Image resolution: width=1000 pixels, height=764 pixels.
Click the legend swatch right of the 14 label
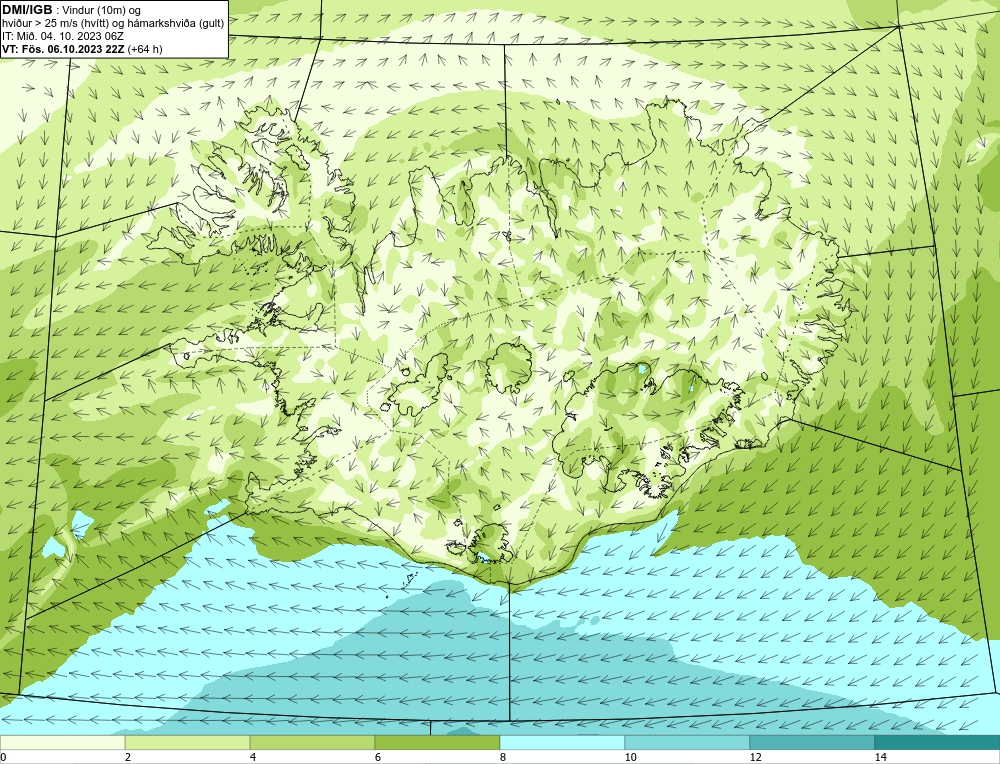tap(938, 743)
